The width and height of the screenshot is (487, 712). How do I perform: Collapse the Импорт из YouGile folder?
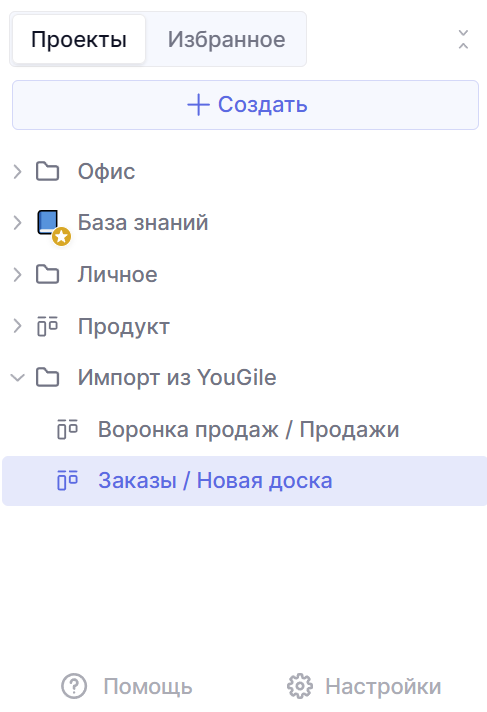tap(17, 377)
